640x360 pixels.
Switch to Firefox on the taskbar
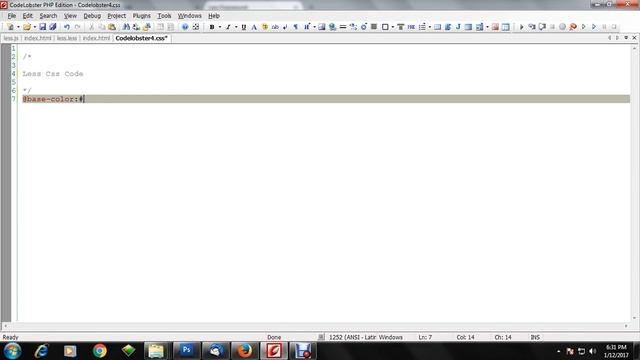point(245,351)
